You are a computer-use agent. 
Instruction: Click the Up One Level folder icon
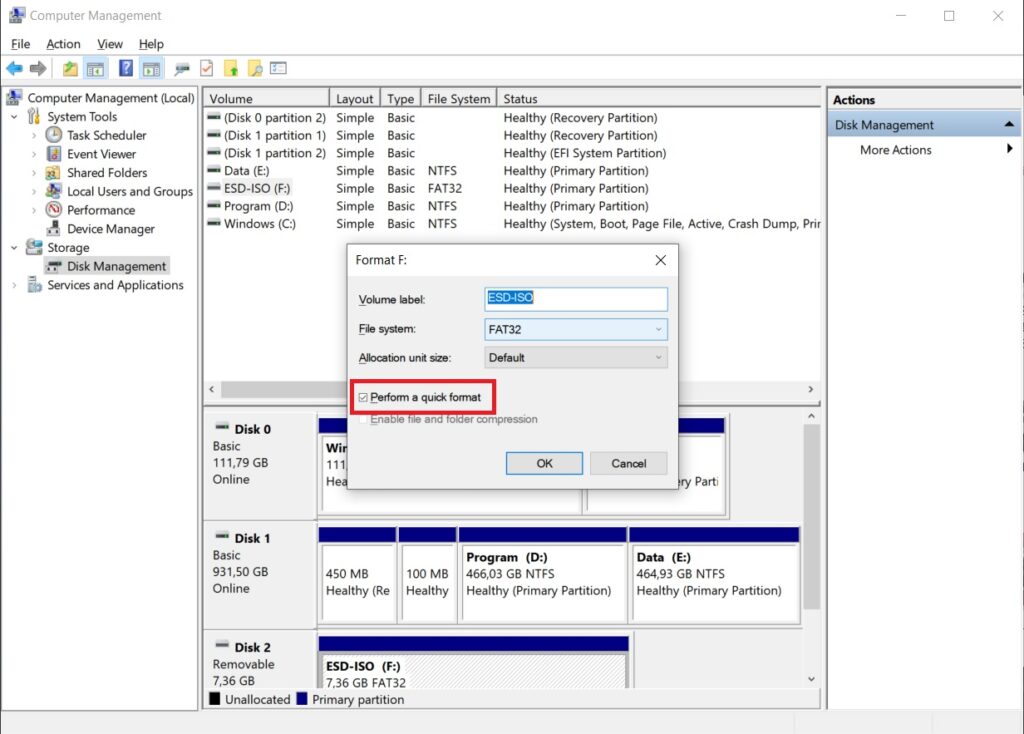[x=70, y=69]
